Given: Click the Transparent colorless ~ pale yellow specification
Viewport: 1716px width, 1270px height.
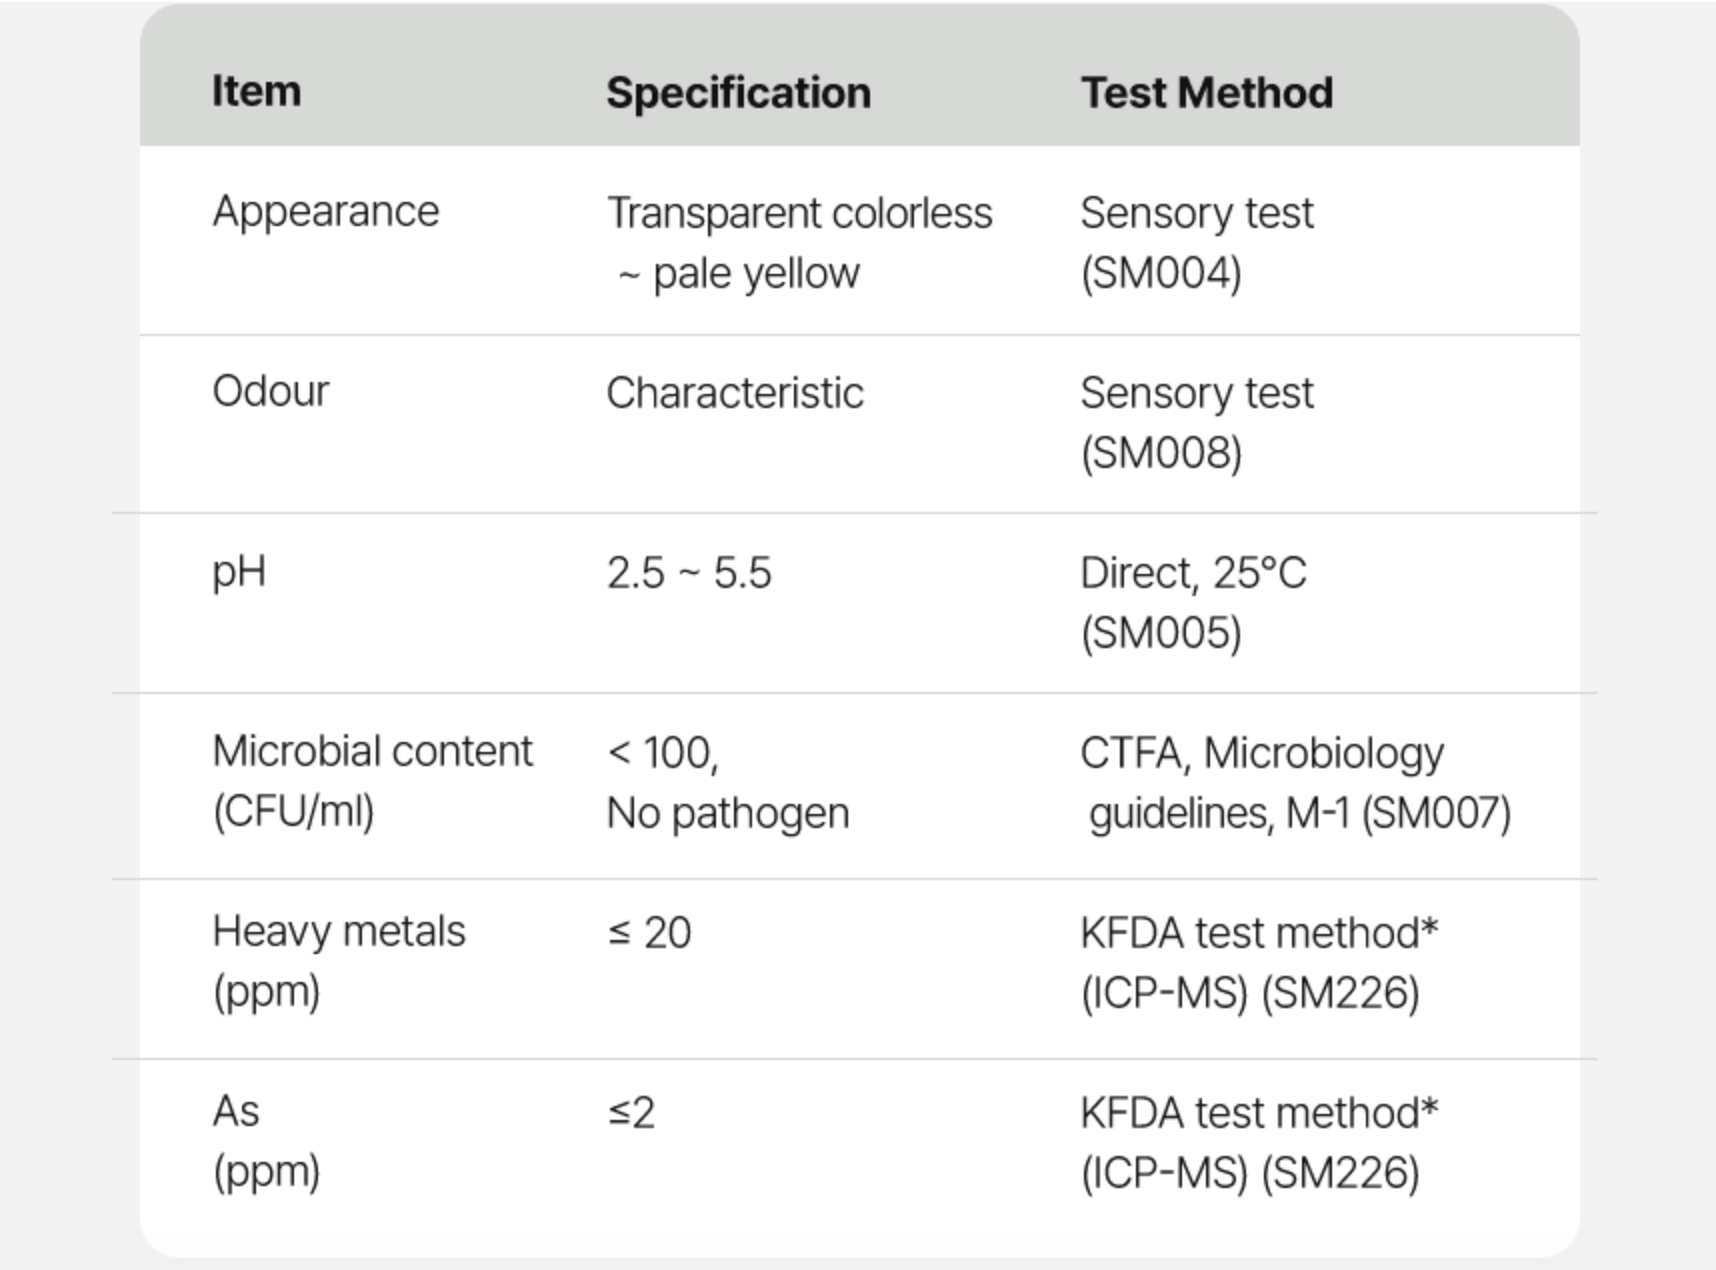Looking at the screenshot, I should pyautogui.click(x=798, y=242).
